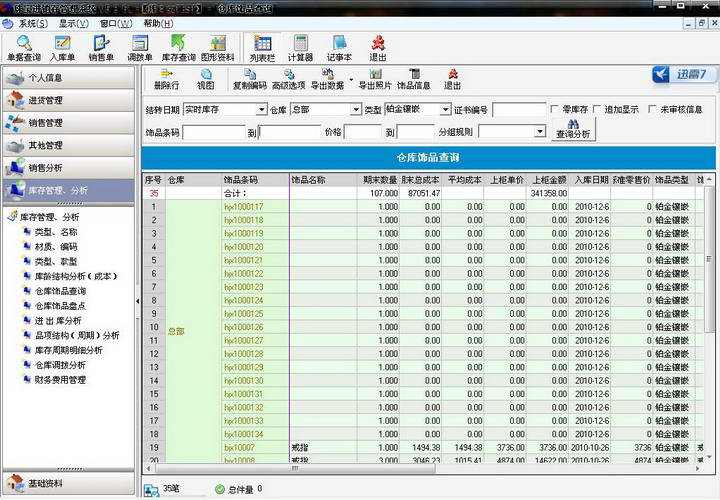Click the 35笔 status bar icon
Image resolution: width=720 pixels, height=500 pixels.
[x=151, y=490]
